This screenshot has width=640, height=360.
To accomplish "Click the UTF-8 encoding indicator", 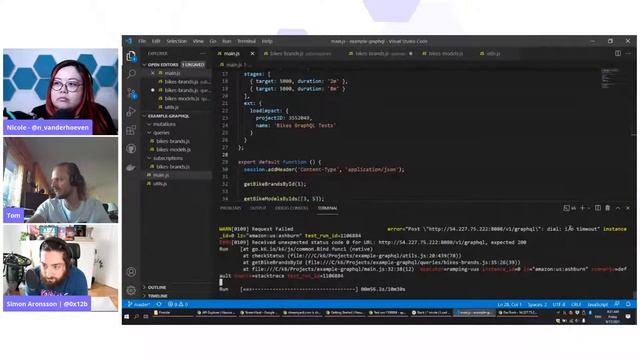I will point(559,304).
